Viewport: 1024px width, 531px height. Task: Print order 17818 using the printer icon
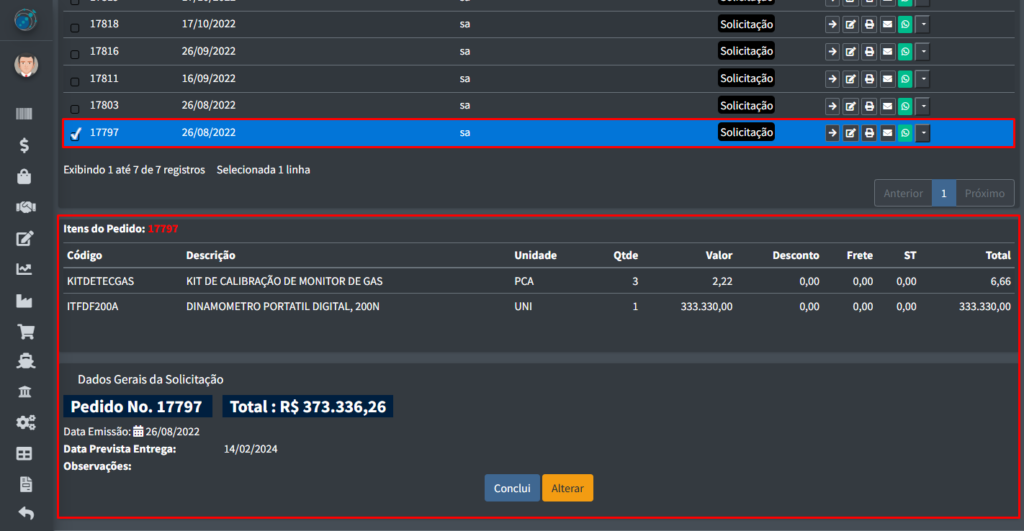coord(869,25)
